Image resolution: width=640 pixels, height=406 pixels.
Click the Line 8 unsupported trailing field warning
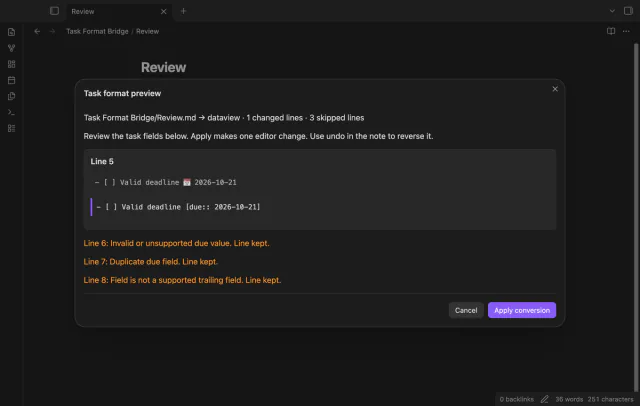[182, 280]
